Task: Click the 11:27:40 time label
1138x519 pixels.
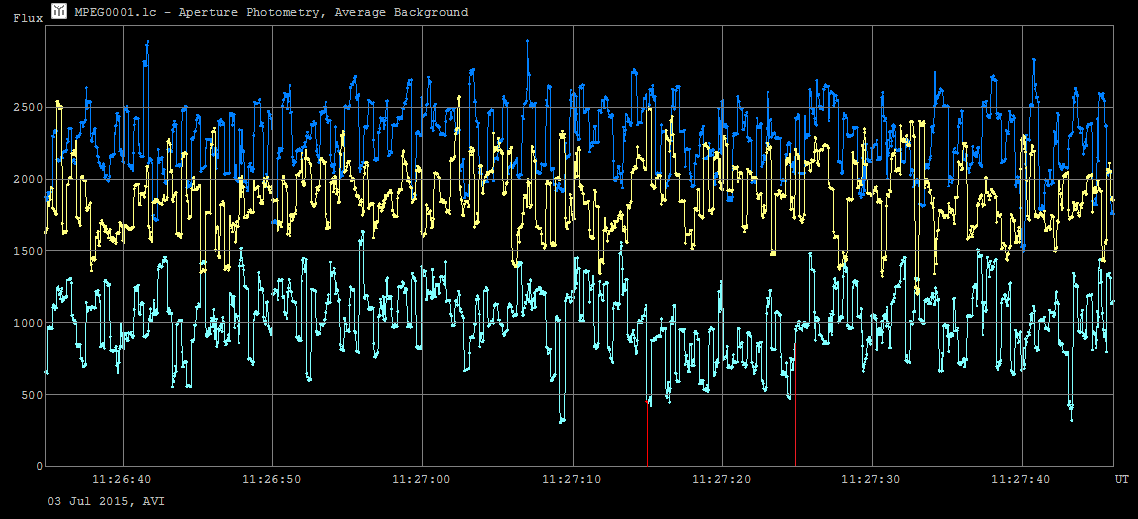Action: [x=1022, y=479]
